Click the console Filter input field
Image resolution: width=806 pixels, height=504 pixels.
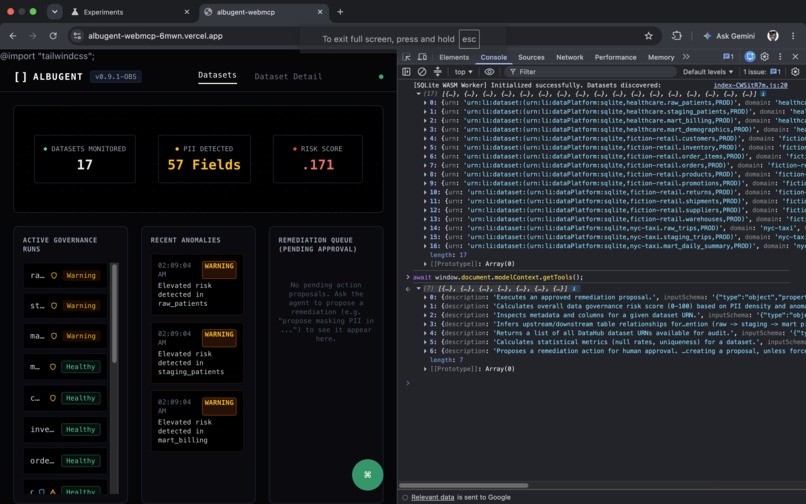590,71
